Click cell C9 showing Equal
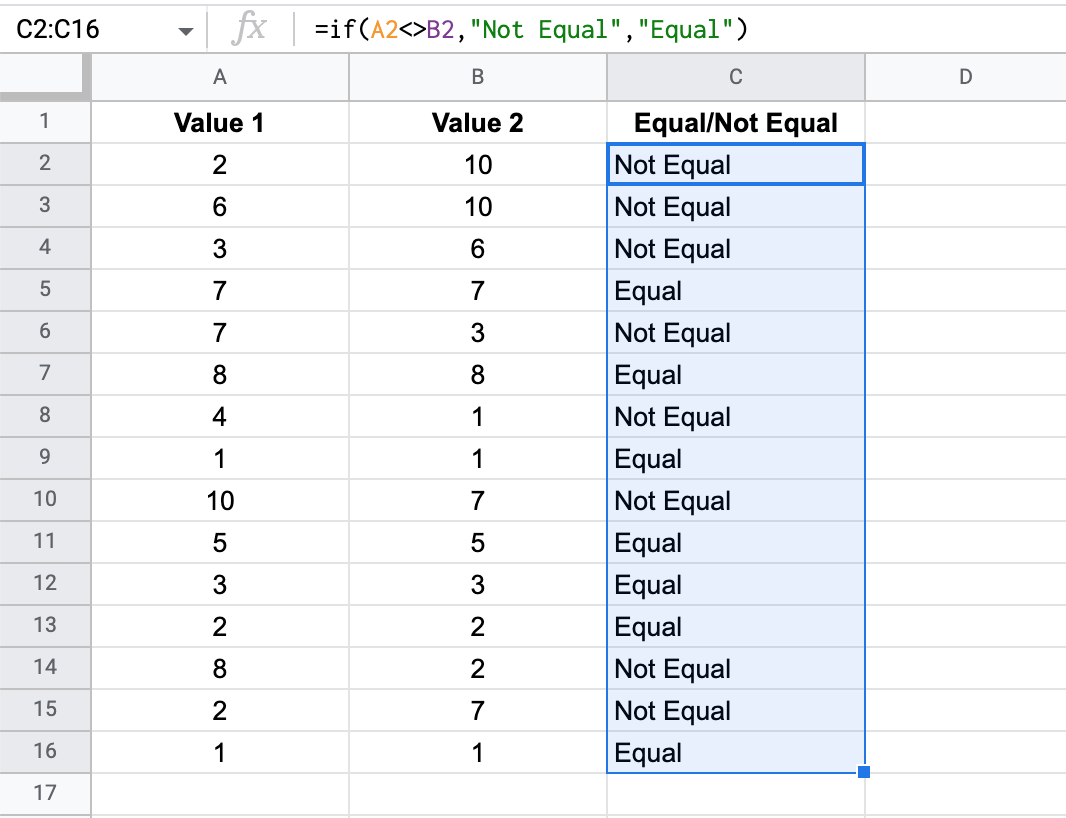The width and height of the screenshot is (1066, 818). 736,458
